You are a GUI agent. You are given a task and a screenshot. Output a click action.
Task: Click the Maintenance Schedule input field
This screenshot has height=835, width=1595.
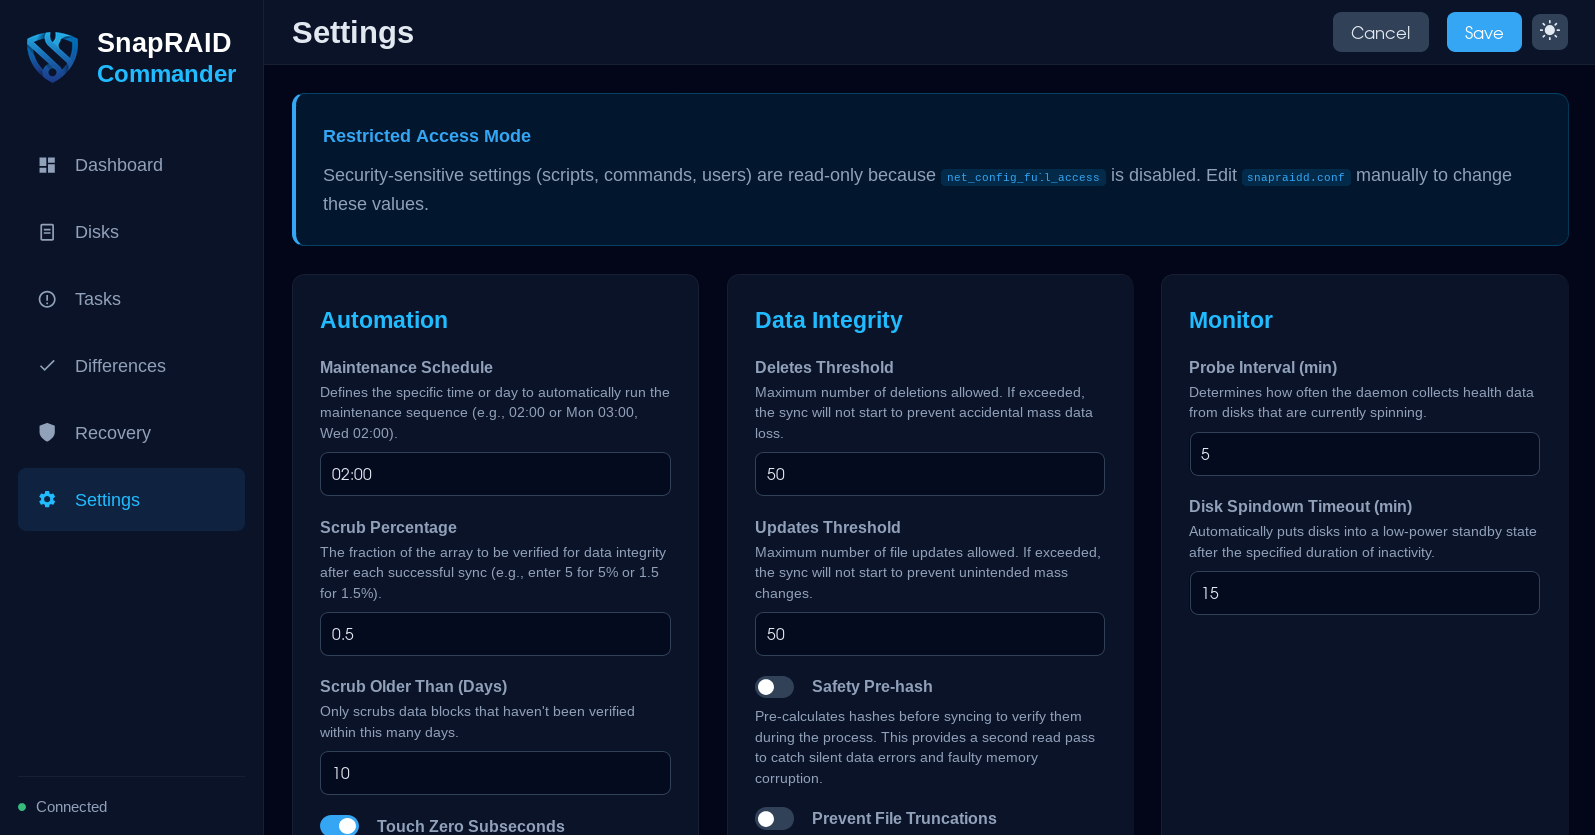point(495,474)
